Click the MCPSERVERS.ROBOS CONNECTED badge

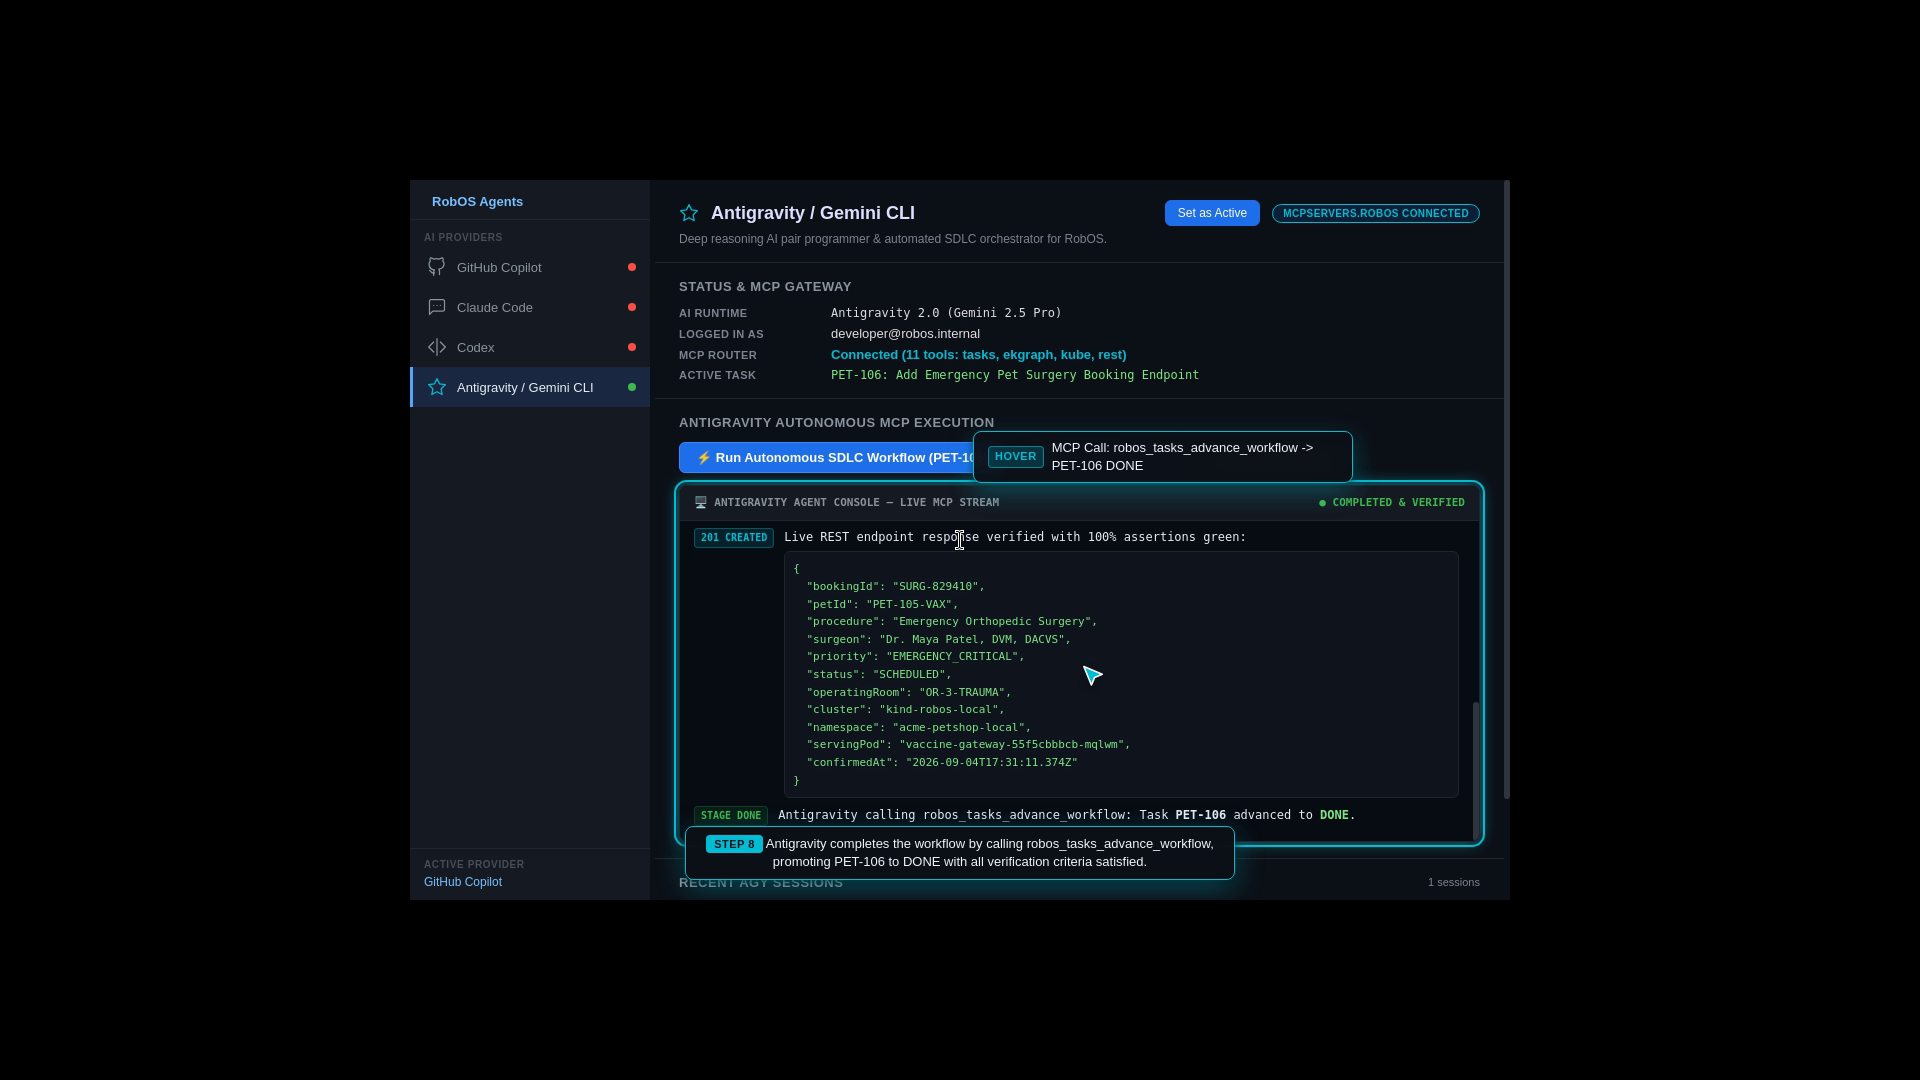point(1376,213)
